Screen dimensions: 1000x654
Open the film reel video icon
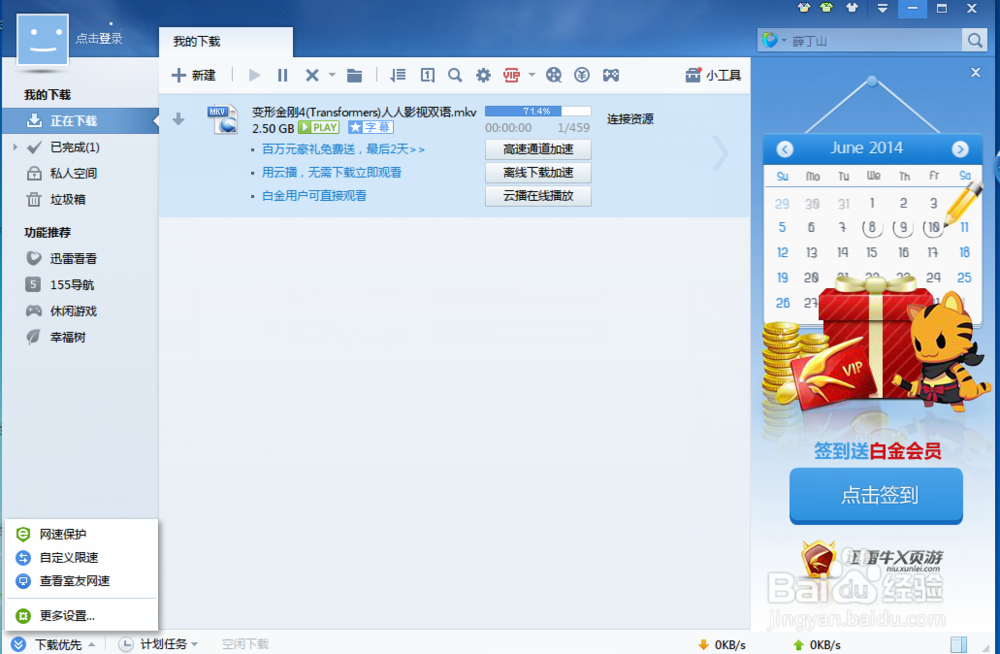point(554,75)
